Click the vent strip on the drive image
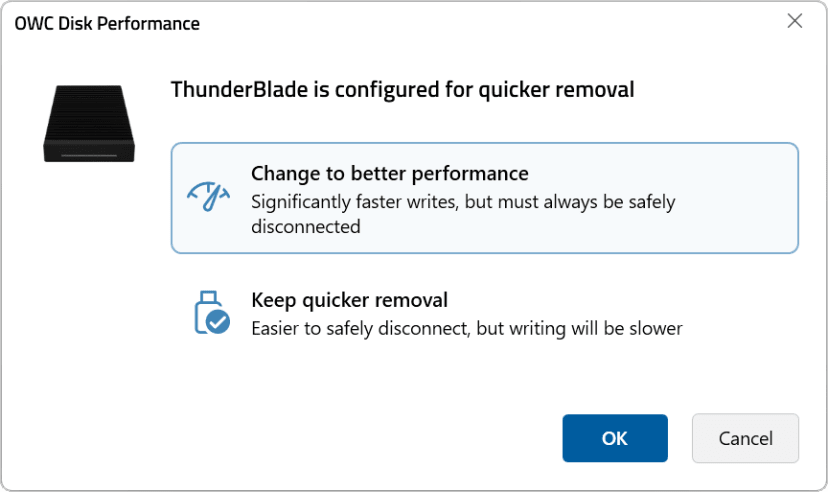This screenshot has height=492, width=828. coord(90,155)
